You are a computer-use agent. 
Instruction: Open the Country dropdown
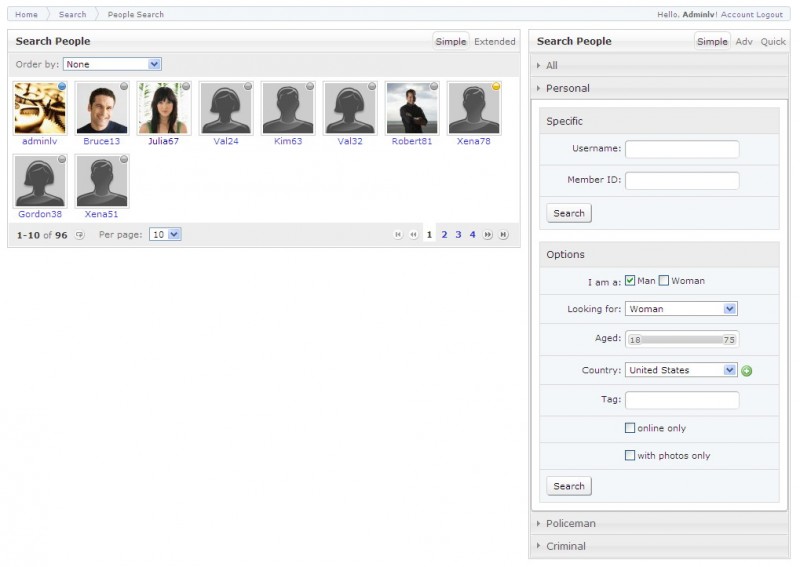[681, 370]
